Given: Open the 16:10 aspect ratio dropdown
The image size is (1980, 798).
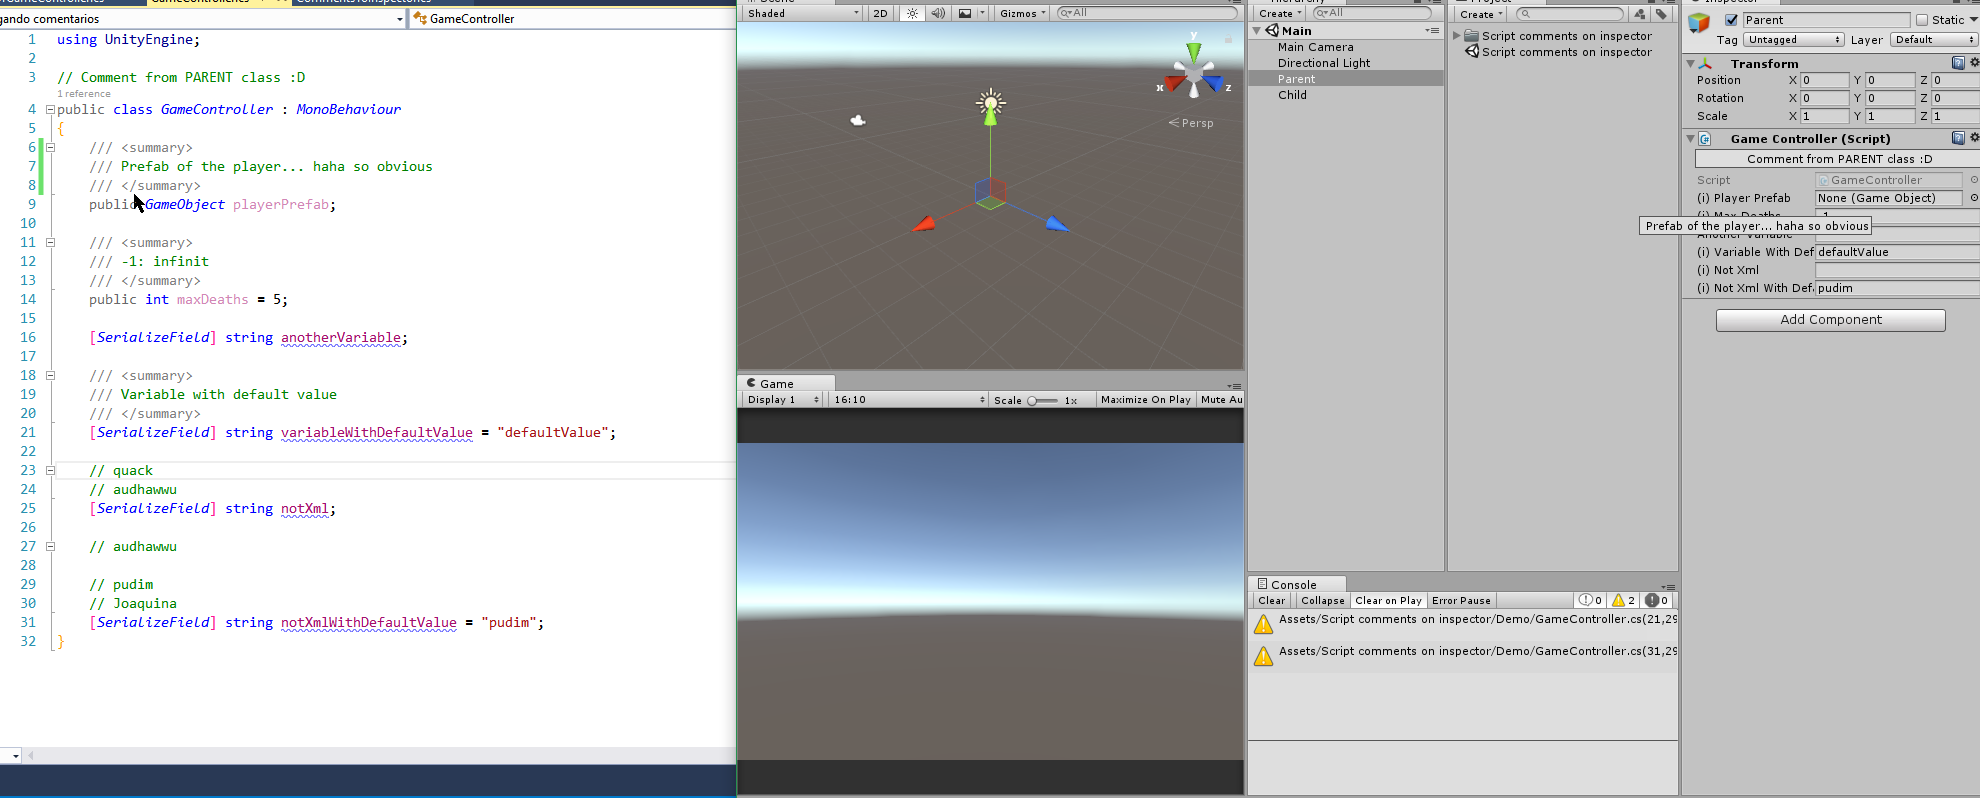Looking at the screenshot, I should 909,399.
